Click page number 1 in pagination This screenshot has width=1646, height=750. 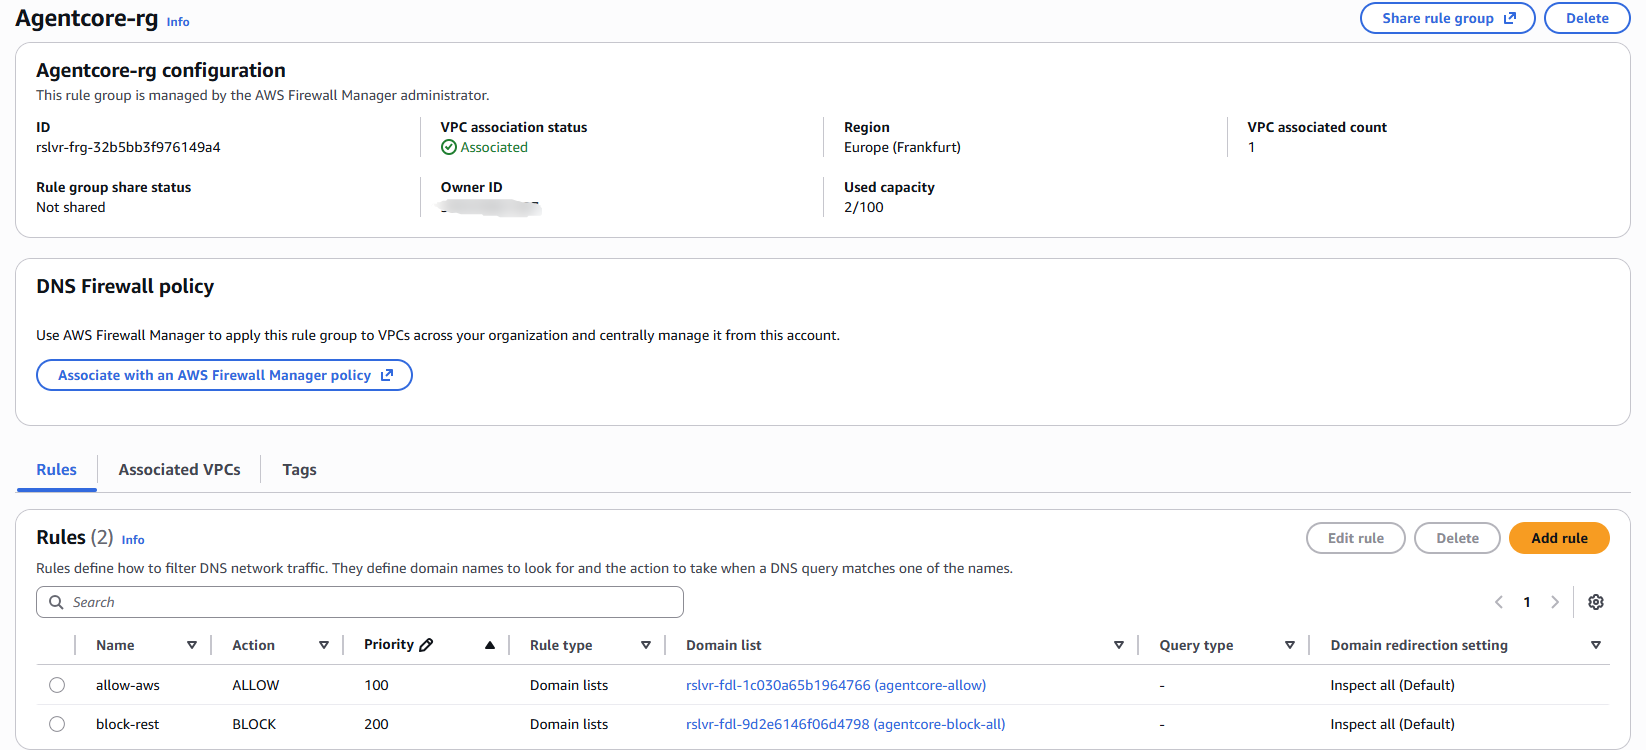pyautogui.click(x=1527, y=602)
